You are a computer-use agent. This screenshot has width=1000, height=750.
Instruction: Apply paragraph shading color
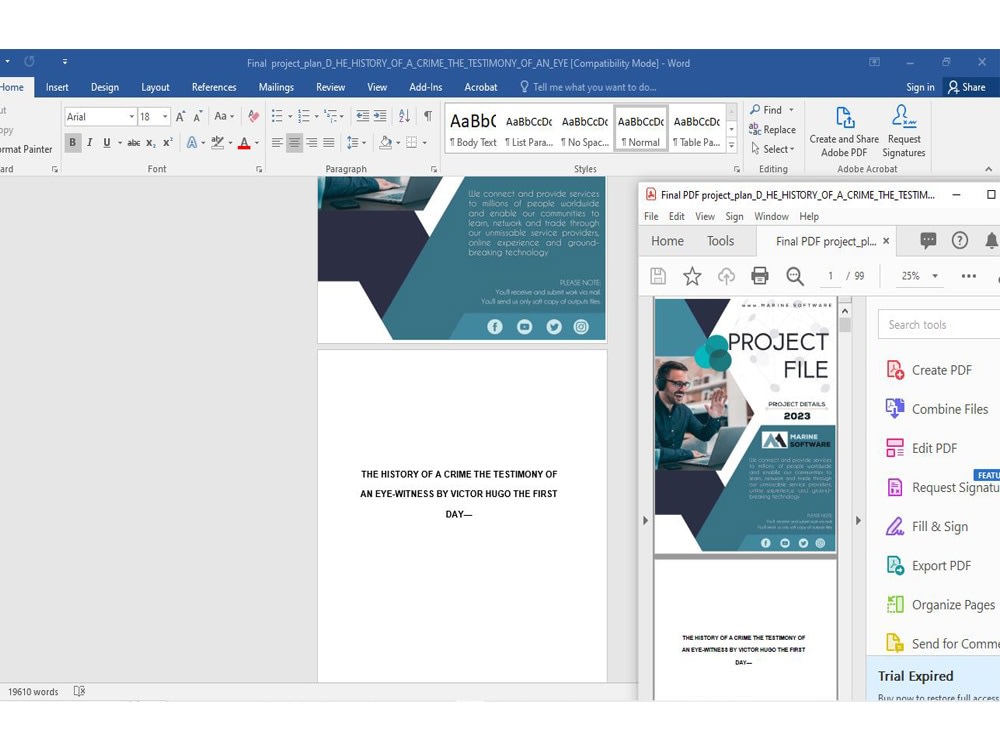pyautogui.click(x=385, y=143)
